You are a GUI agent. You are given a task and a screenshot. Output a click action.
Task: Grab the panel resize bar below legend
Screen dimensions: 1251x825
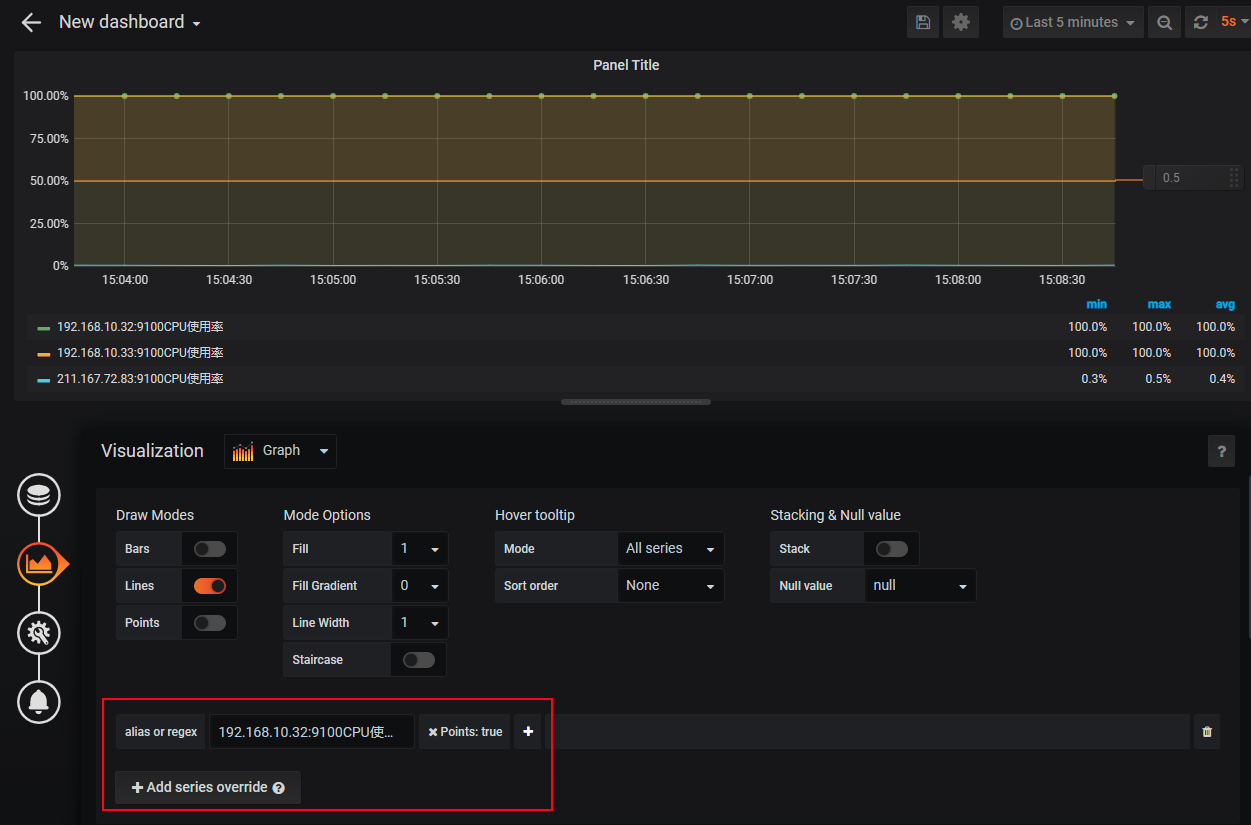[636, 402]
